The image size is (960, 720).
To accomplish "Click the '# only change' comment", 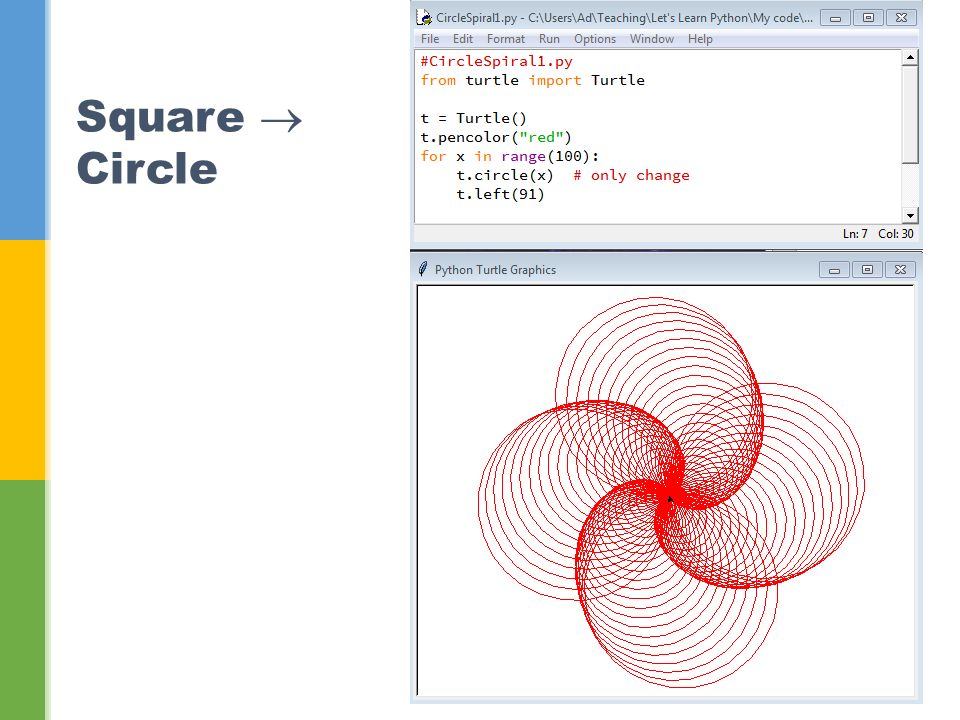I will [x=631, y=175].
